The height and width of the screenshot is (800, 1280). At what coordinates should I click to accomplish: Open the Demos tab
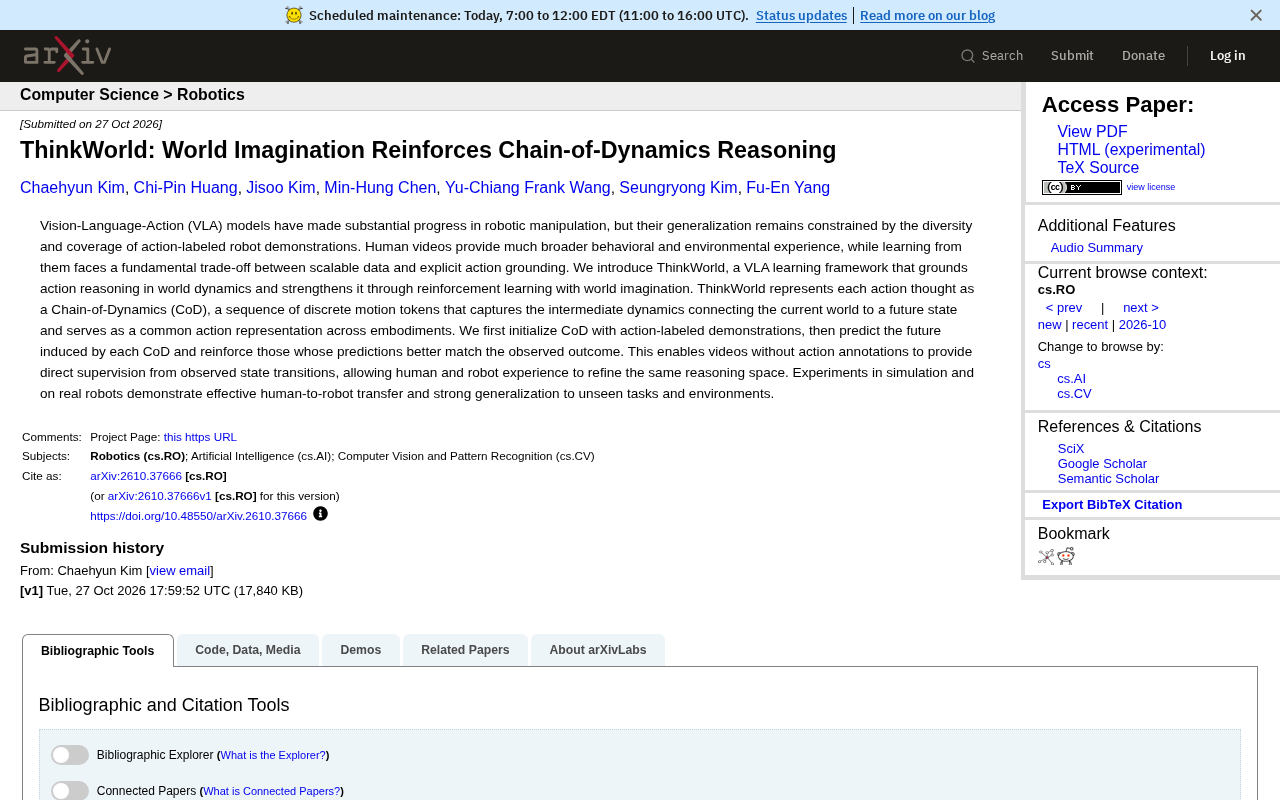(x=361, y=650)
